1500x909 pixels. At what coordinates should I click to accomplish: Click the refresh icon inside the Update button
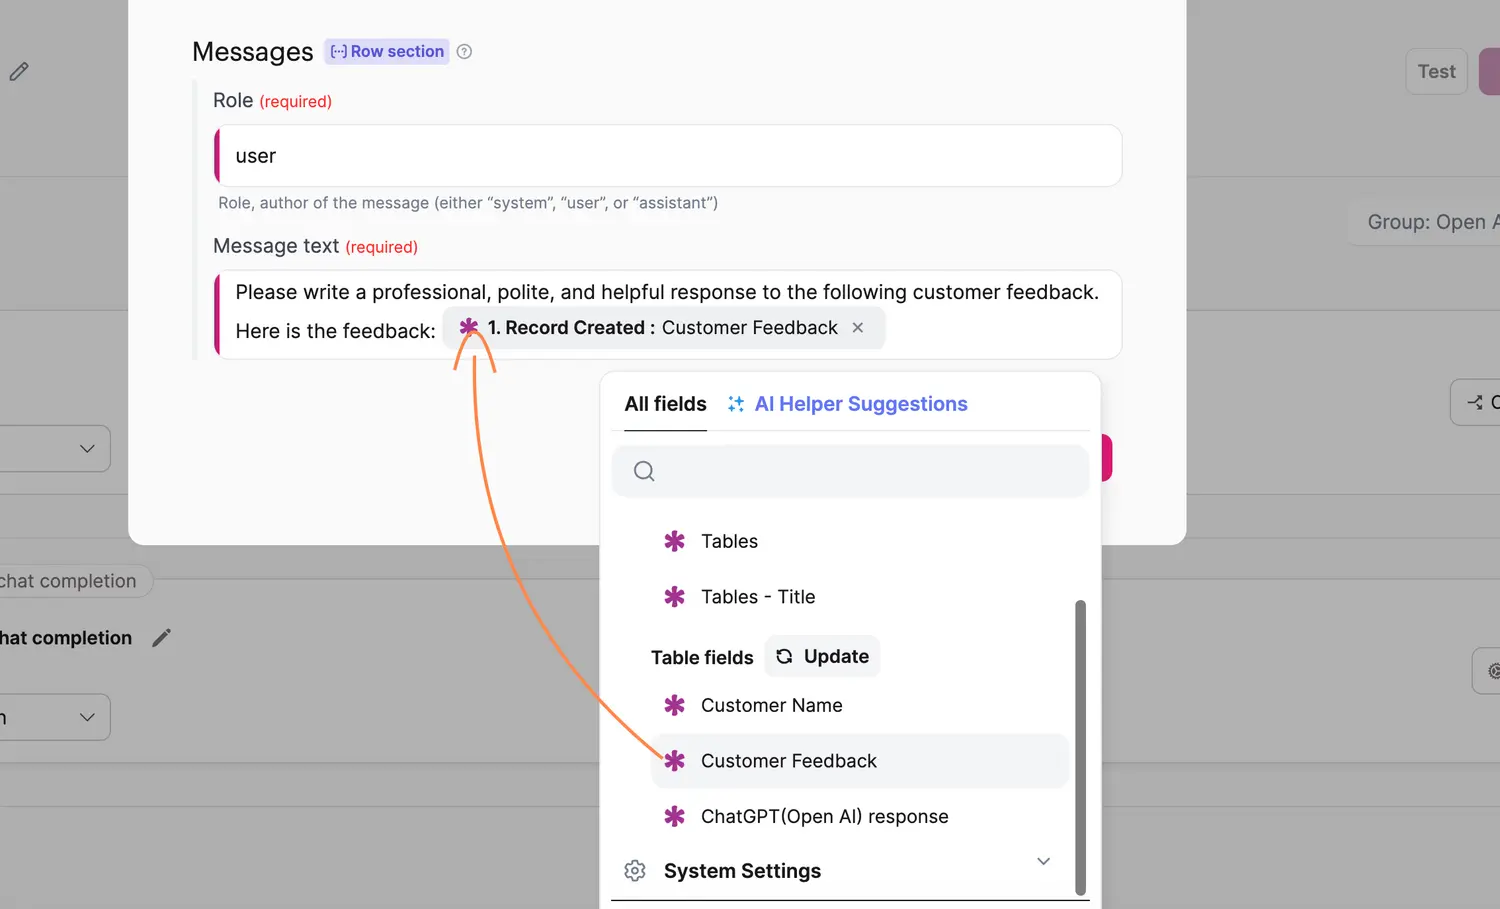(783, 656)
